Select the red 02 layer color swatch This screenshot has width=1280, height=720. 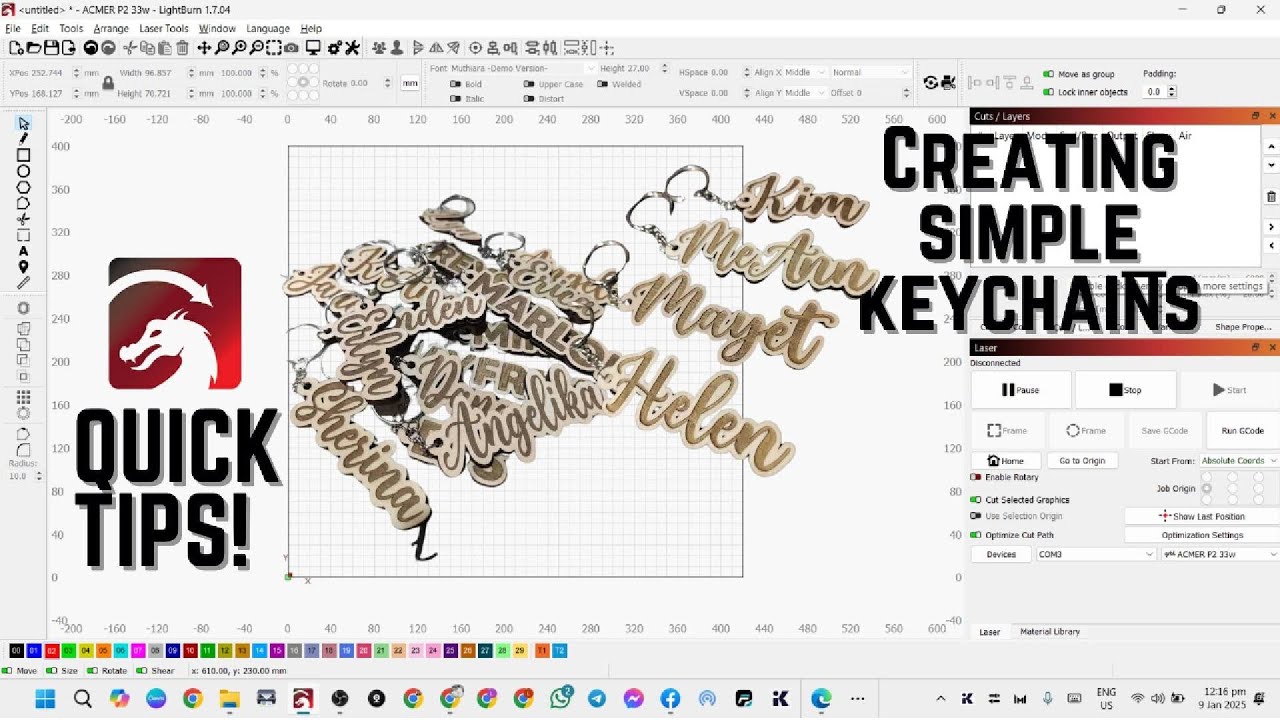tap(52, 651)
